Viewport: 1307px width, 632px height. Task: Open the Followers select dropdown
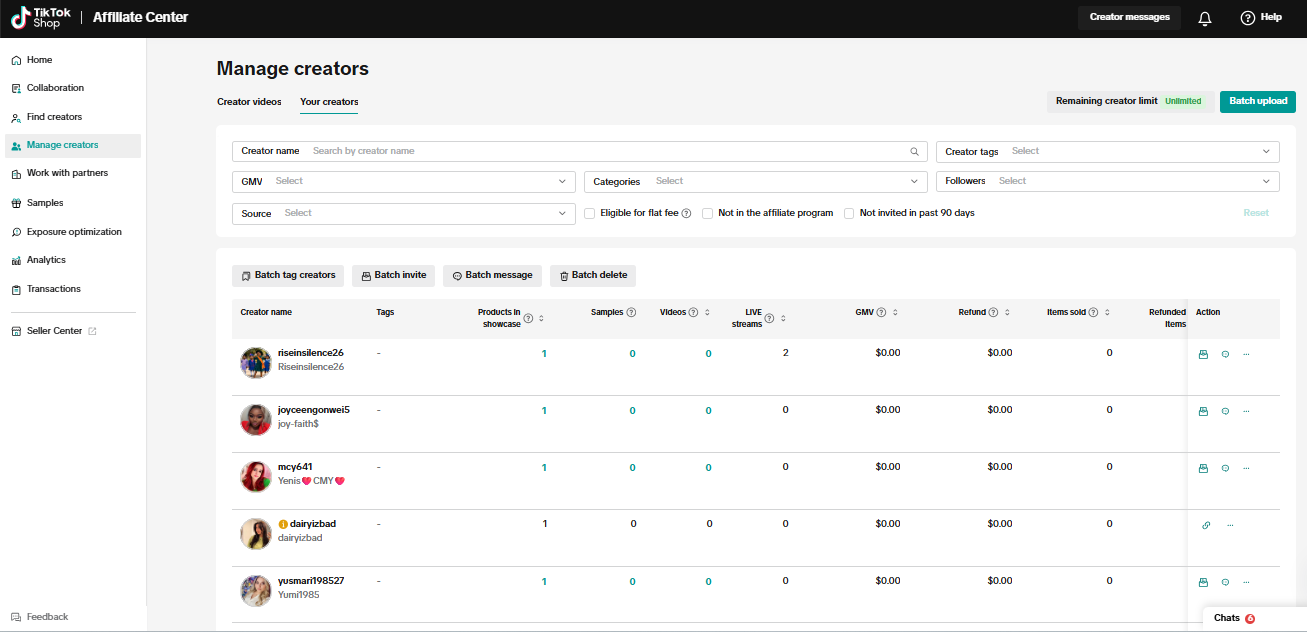[1108, 182]
